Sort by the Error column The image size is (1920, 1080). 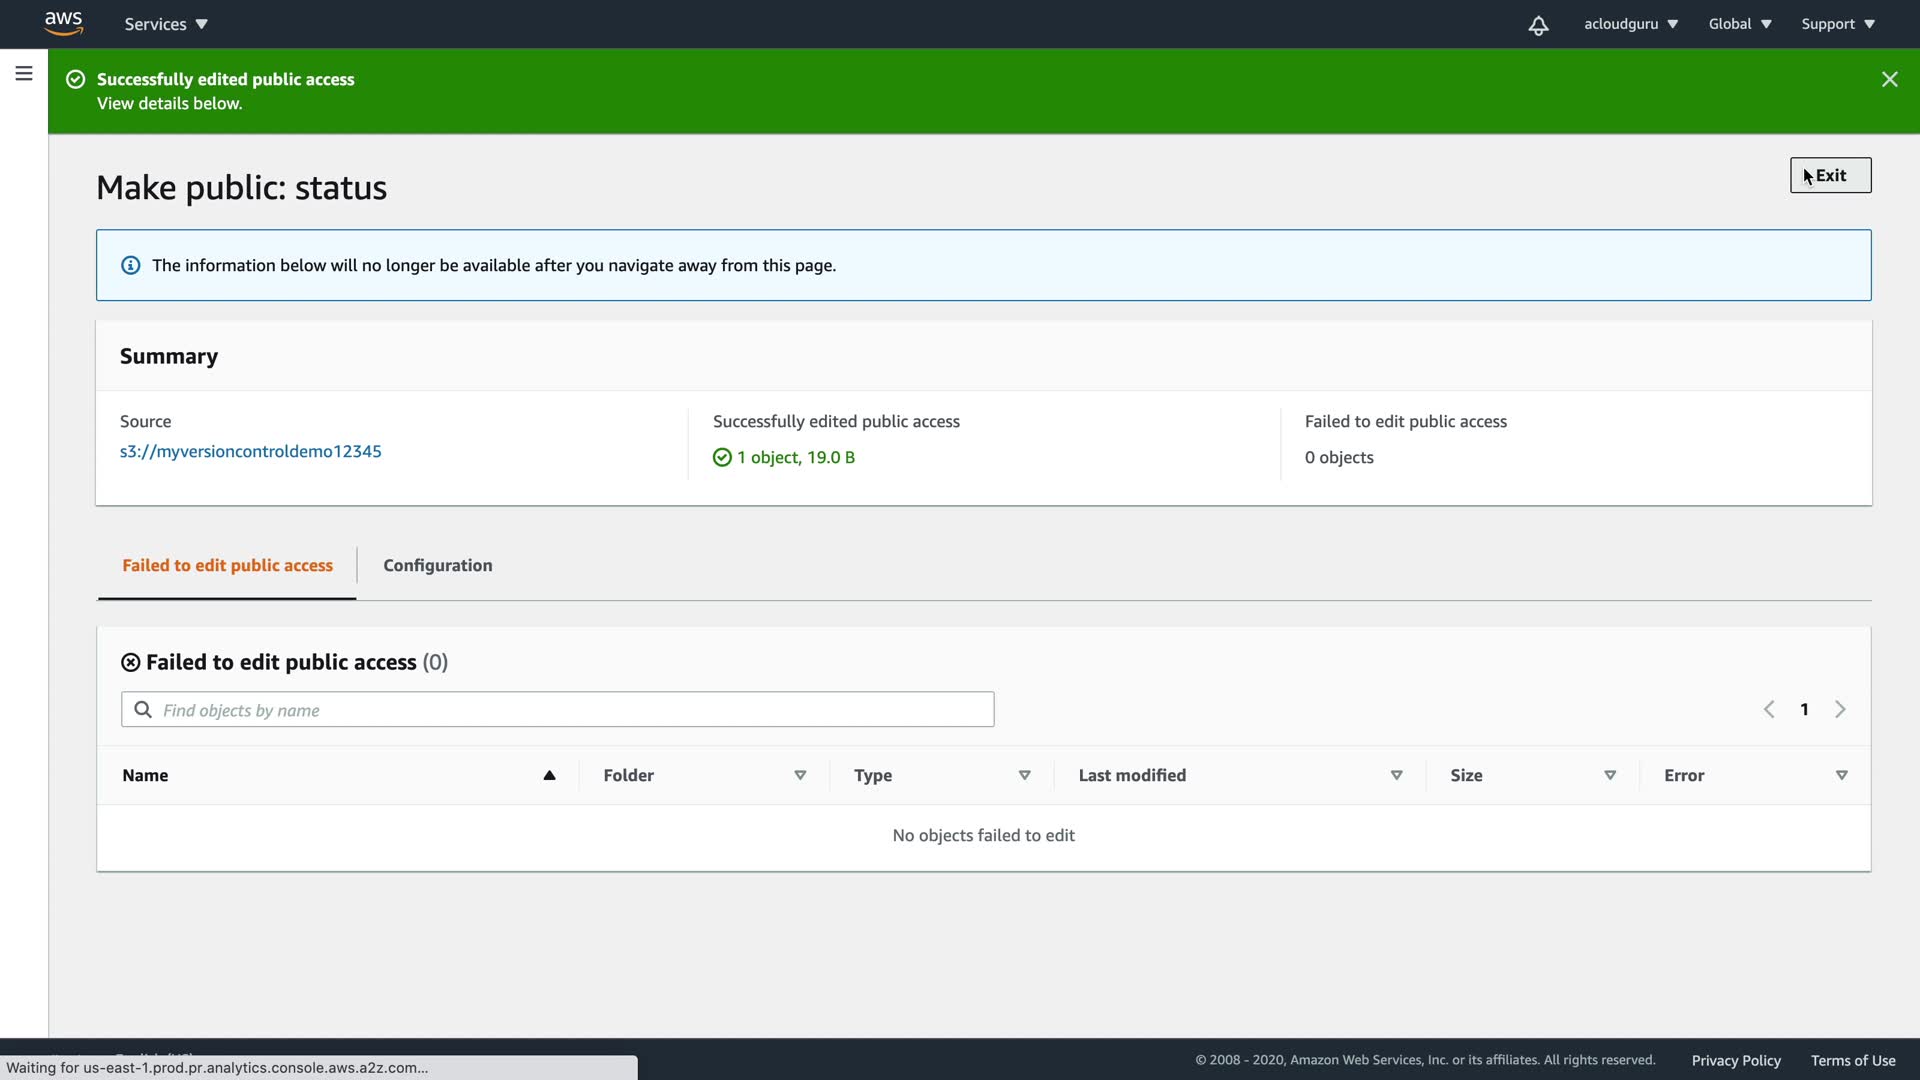click(1841, 775)
